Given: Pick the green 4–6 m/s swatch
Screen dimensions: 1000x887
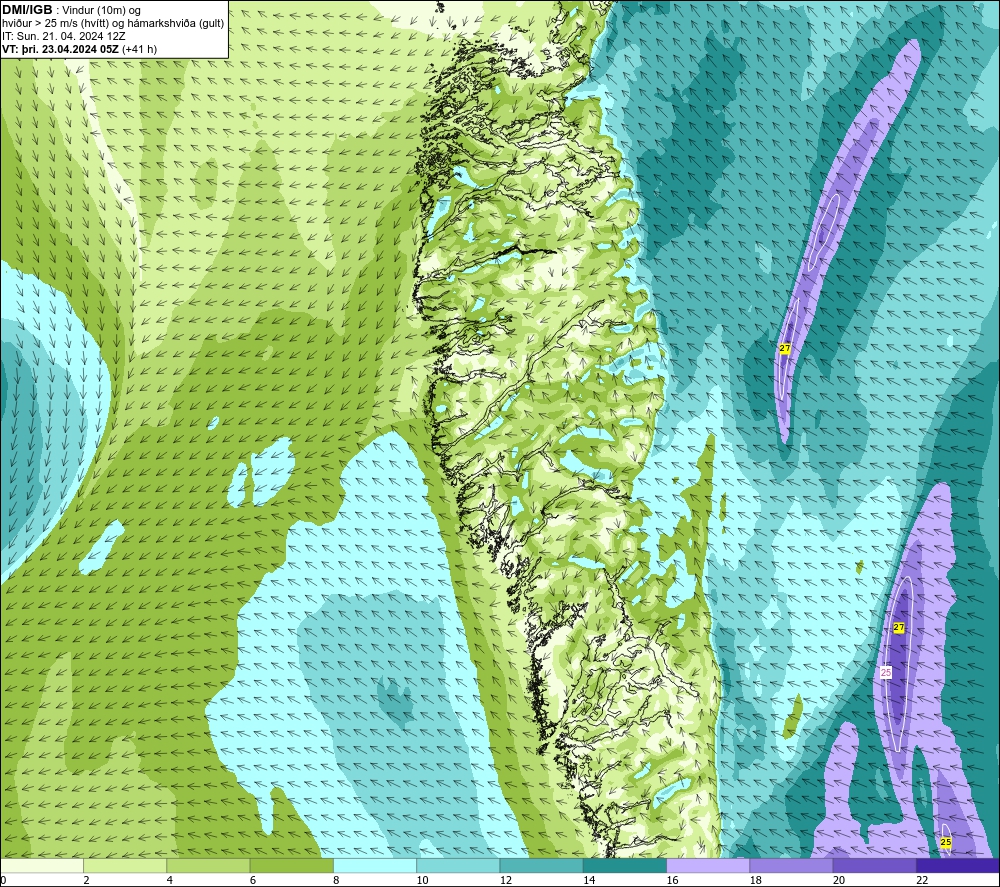Looking at the screenshot, I should (209, 865).
